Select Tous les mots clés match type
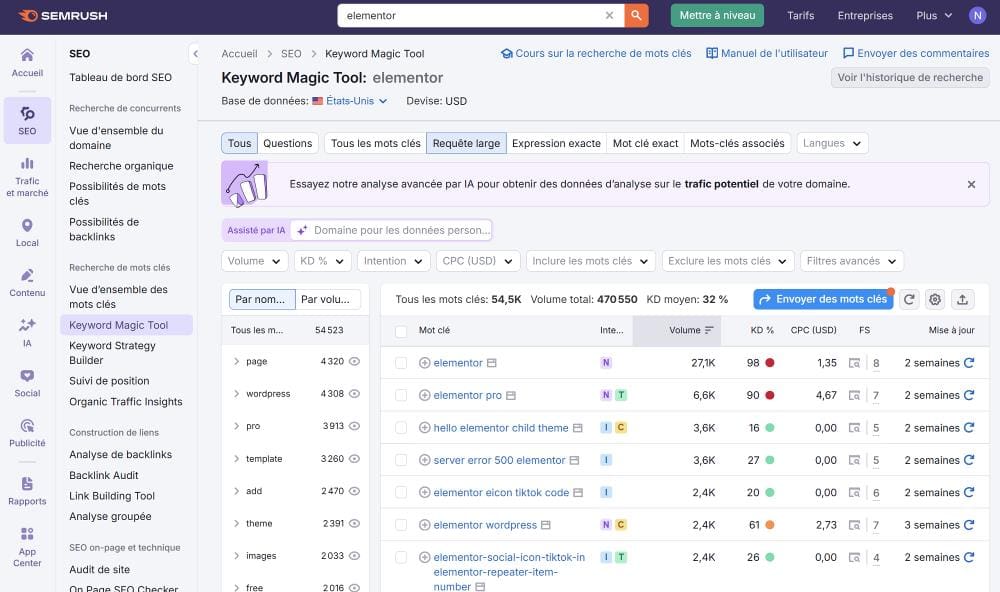 click(376, 144)
